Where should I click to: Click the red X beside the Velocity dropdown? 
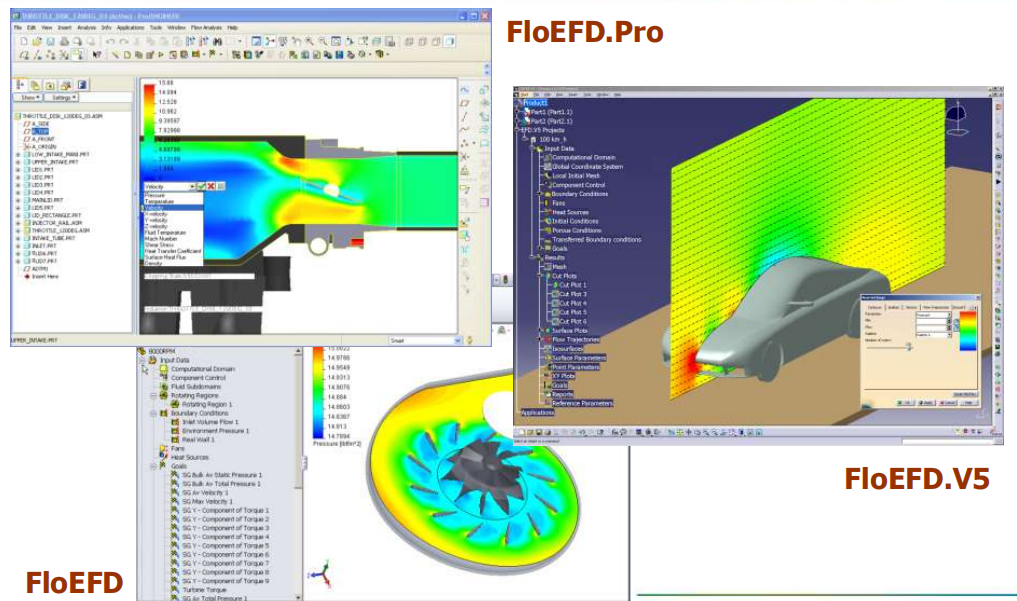213,186
